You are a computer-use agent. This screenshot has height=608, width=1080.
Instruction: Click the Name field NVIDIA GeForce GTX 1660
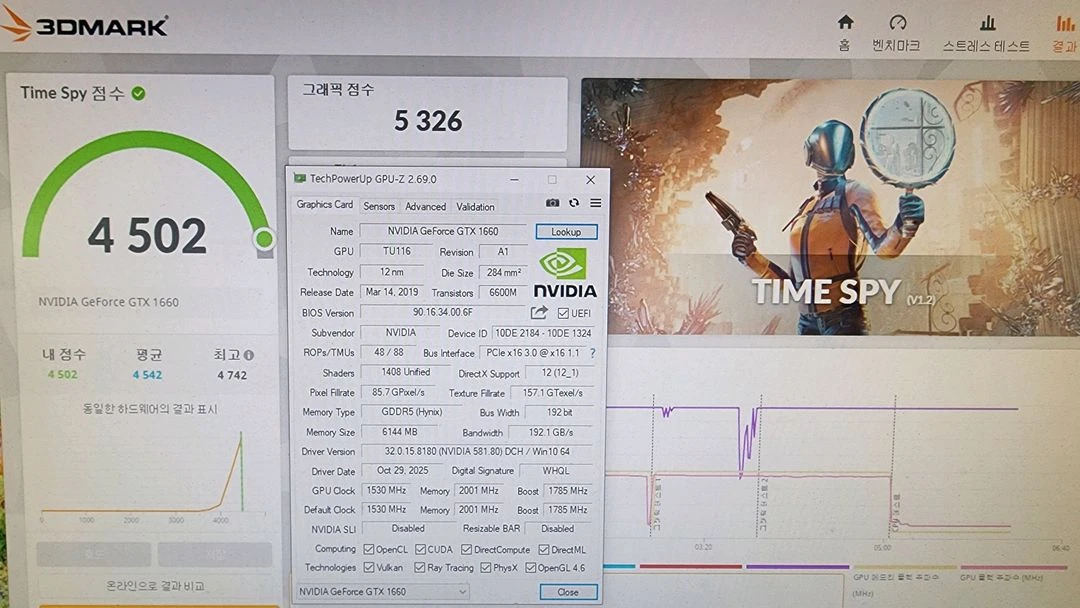443,231
